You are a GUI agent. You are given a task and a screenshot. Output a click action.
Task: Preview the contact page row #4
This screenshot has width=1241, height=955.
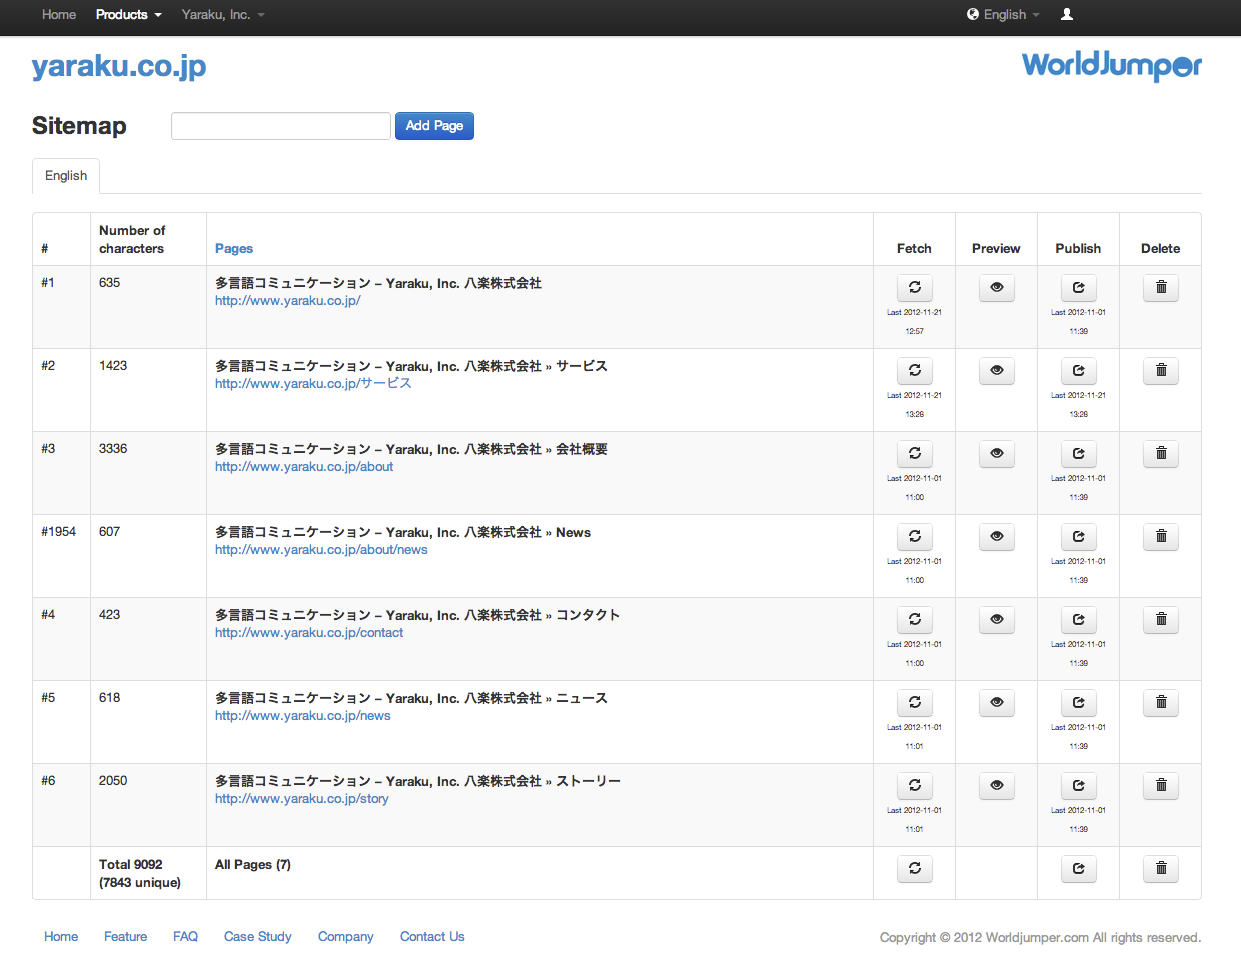996,619
